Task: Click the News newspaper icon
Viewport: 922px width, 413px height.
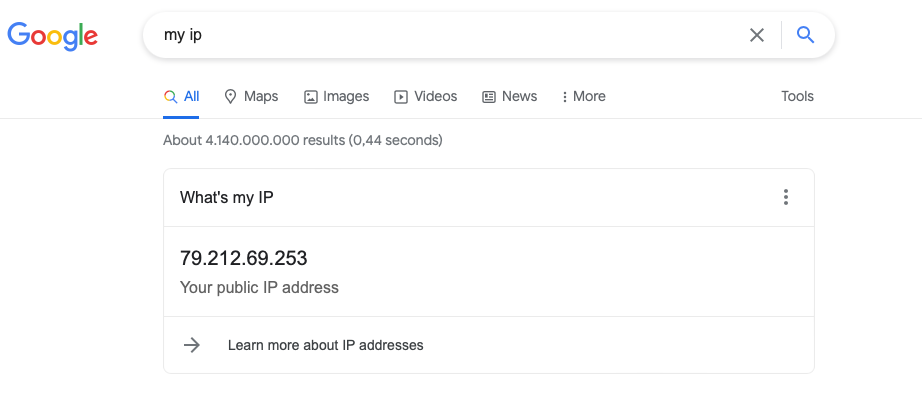Action: (489, 97)
